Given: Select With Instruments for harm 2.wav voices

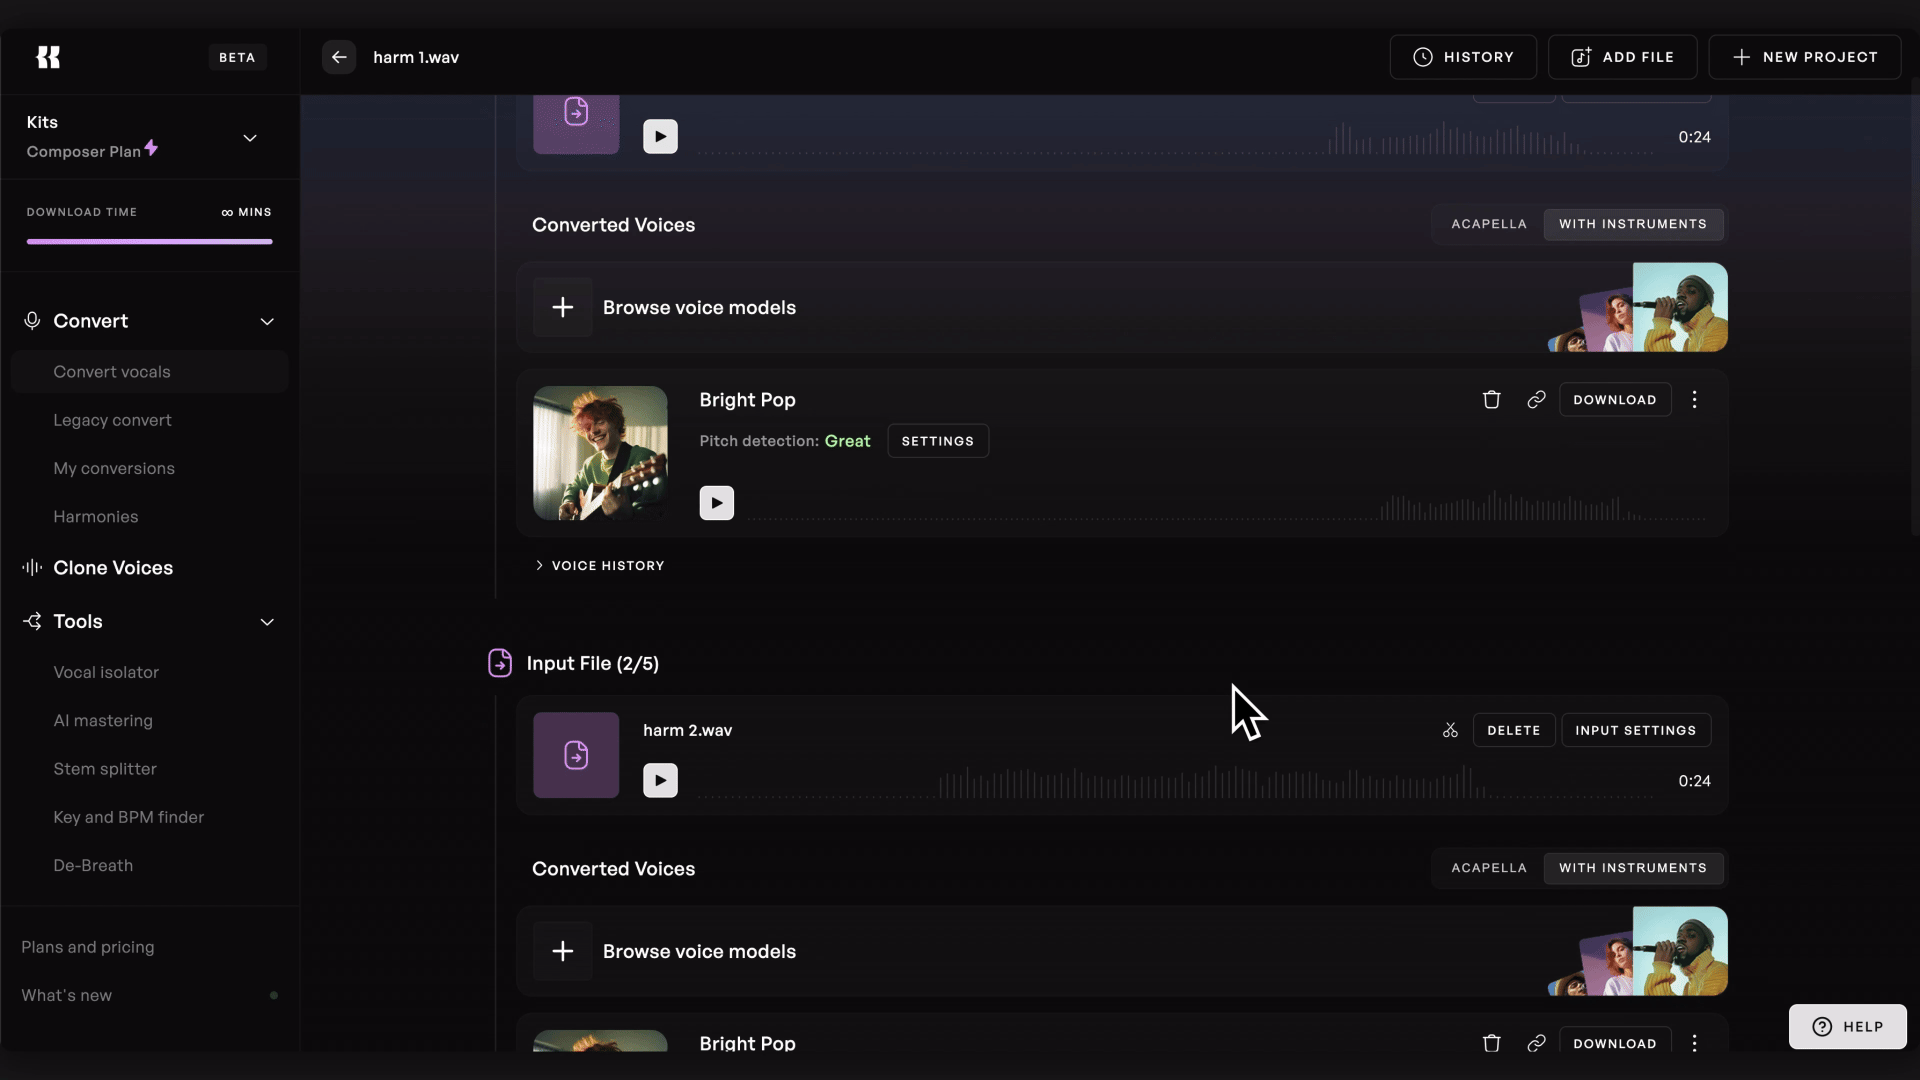Looking at the screenshot, I should click(1633, 868).
